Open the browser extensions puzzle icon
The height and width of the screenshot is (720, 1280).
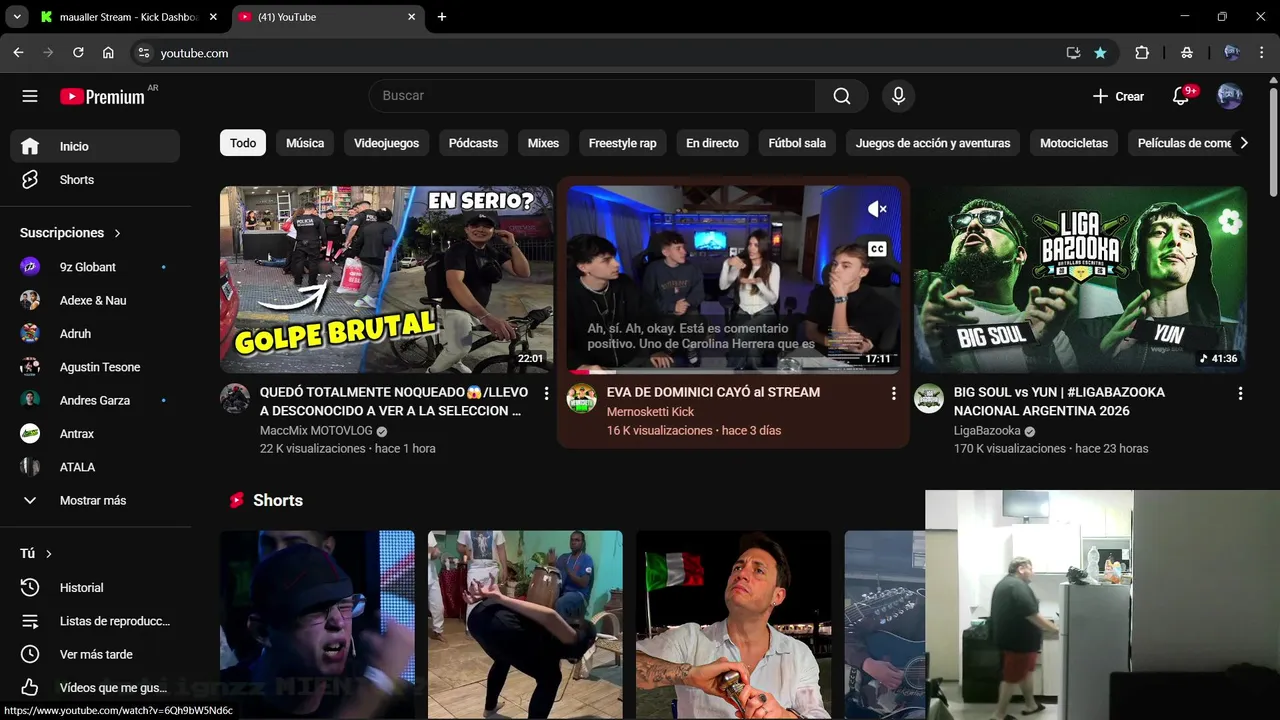click(x=1142, y=53)
